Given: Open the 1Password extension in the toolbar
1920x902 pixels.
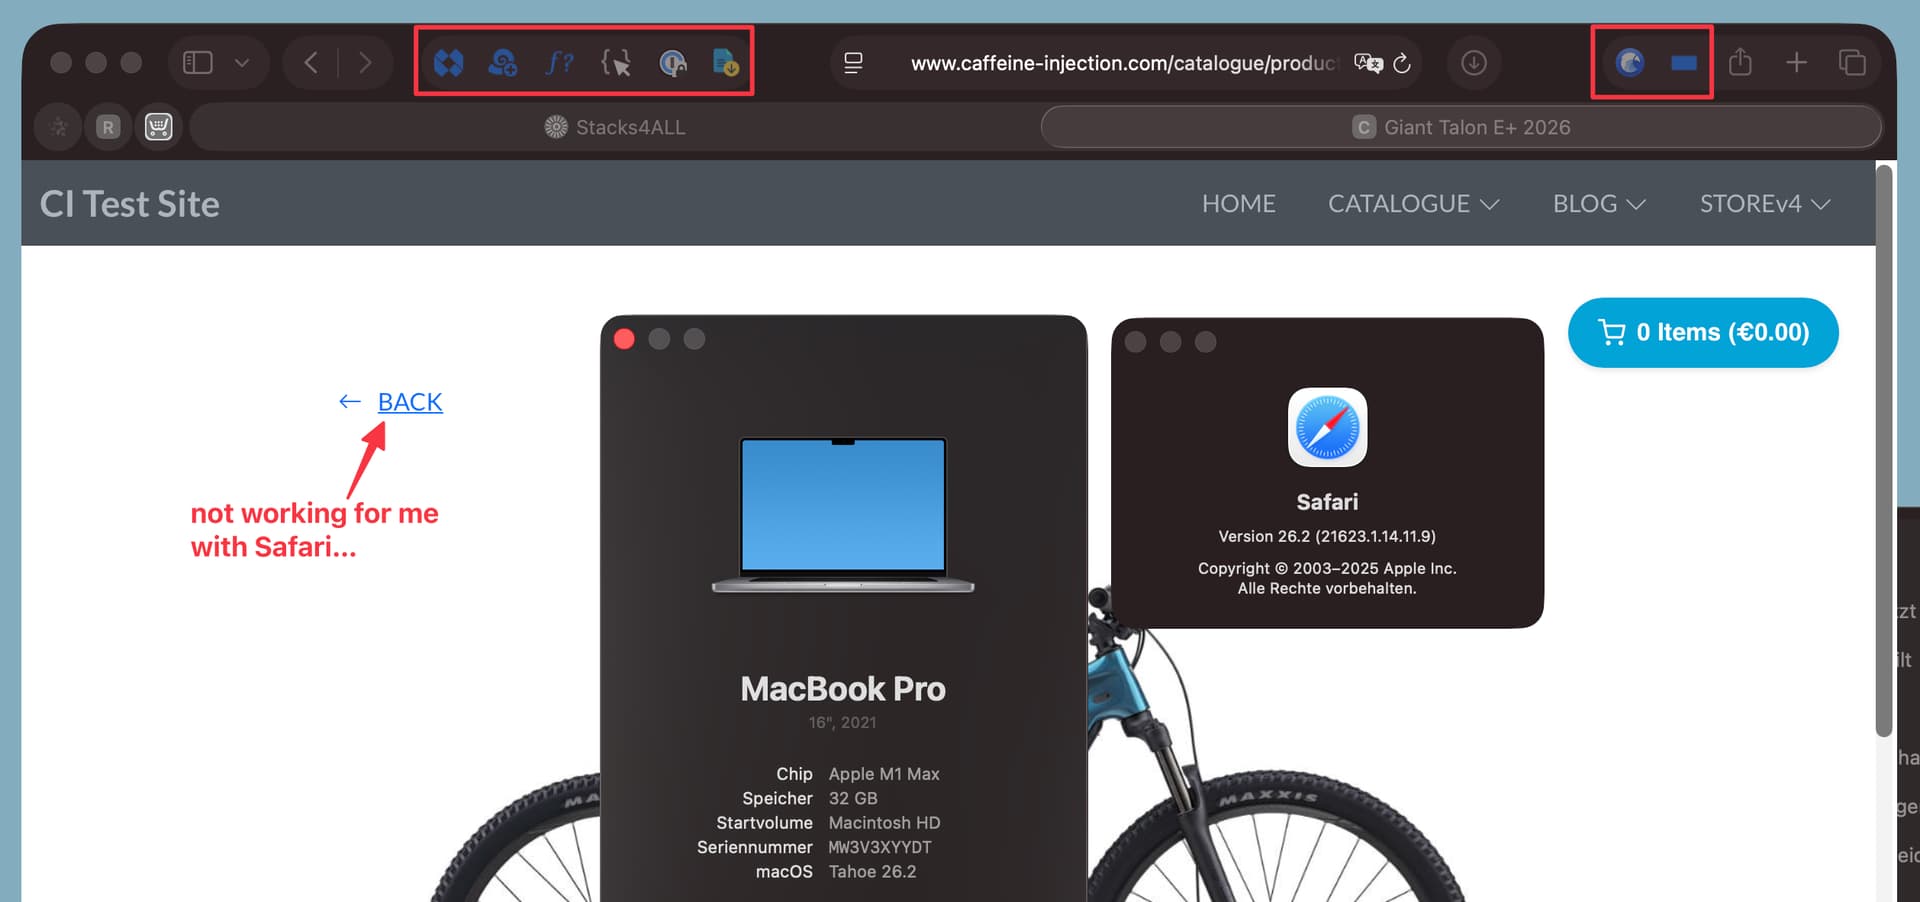Looking at the screenshot, I should click(x=673, y=63).
